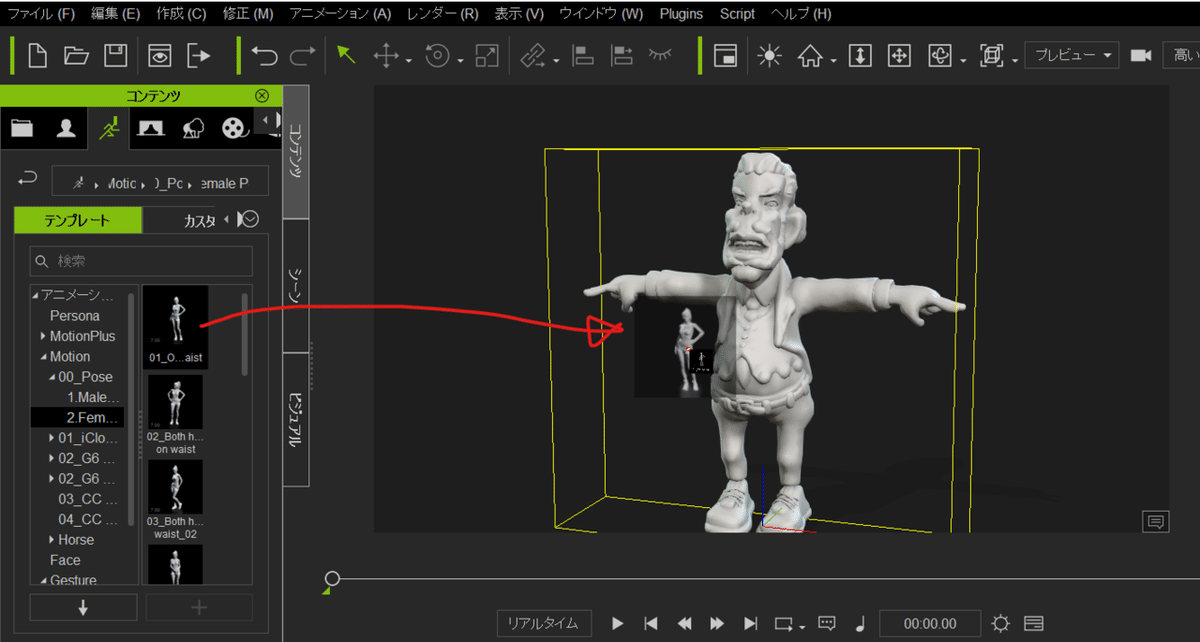The image size is (1200, 642).
Task: Redo the undone action
Action: point(302,56)
